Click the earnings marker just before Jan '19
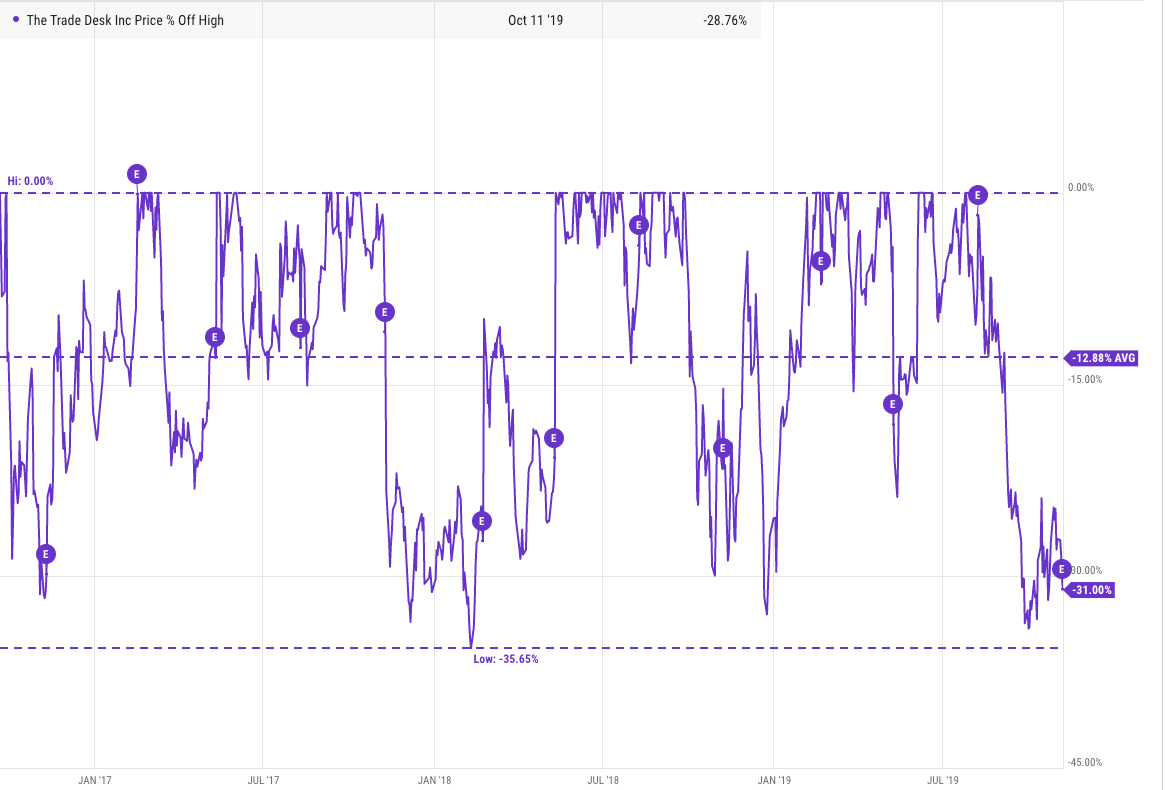 [x=723, y=448]
